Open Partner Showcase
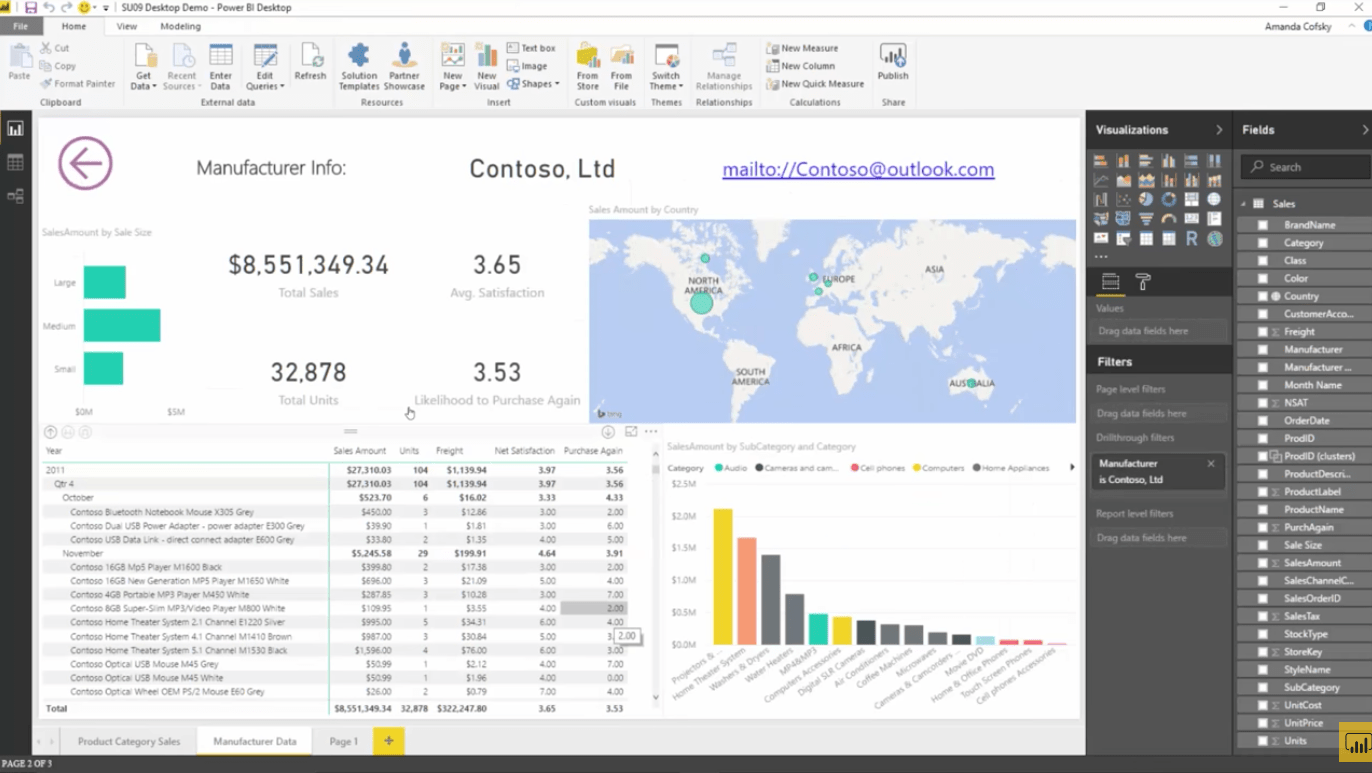Screen dimensions: 1372x773 [x=404, y=66]
